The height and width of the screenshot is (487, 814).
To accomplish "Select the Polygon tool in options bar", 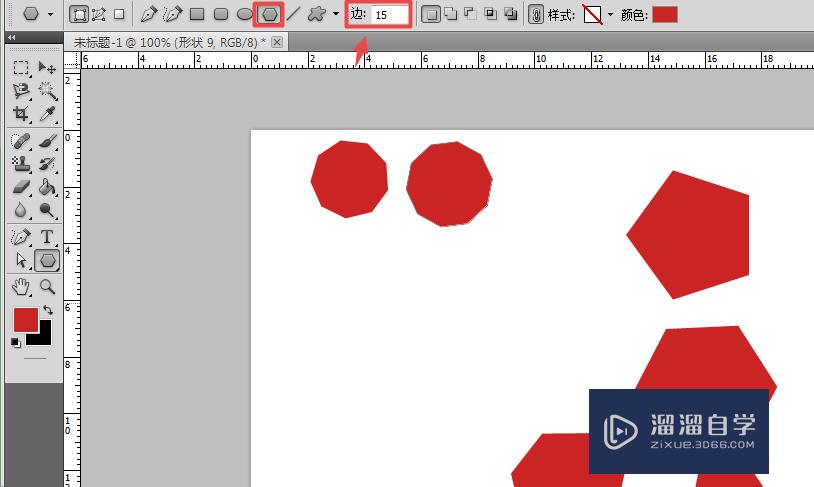I will [x=268, y=14].
